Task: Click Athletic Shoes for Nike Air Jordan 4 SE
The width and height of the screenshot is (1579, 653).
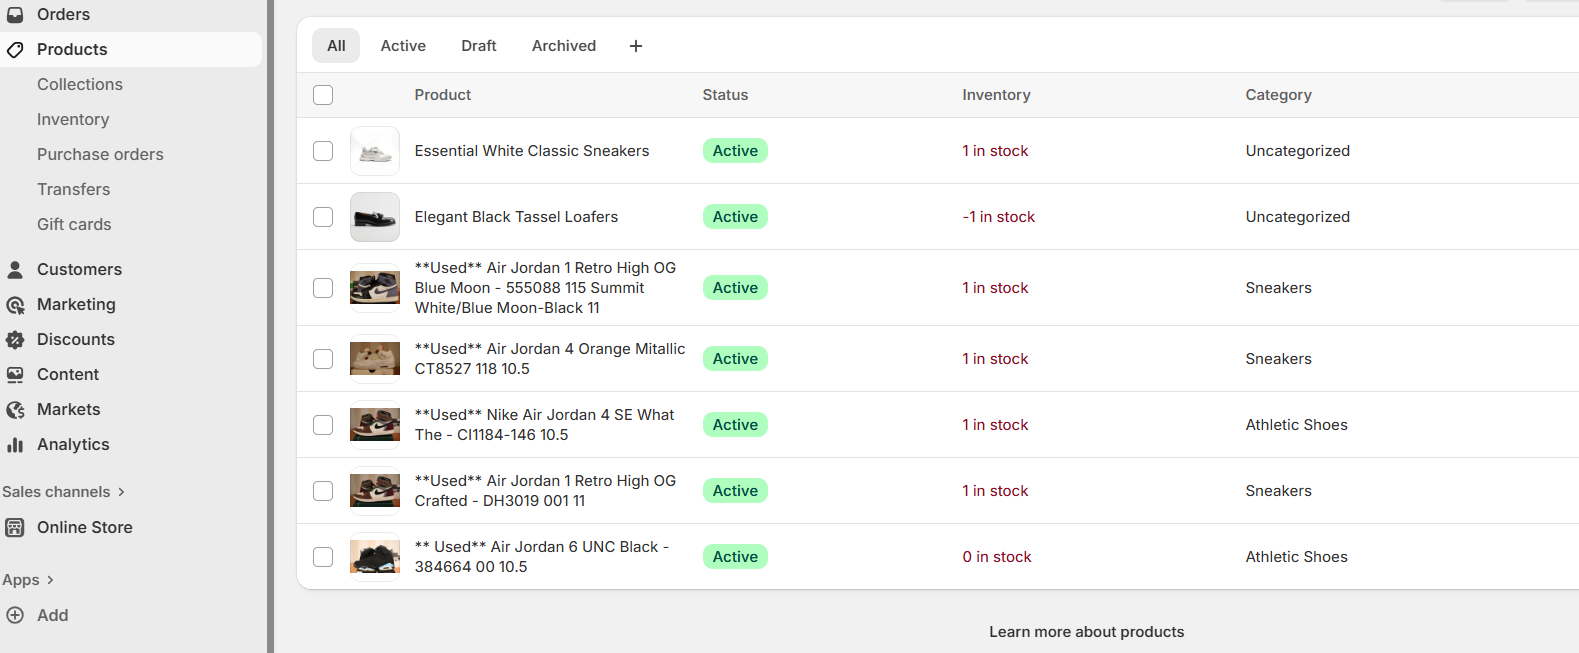Action: click(1296, 425)
